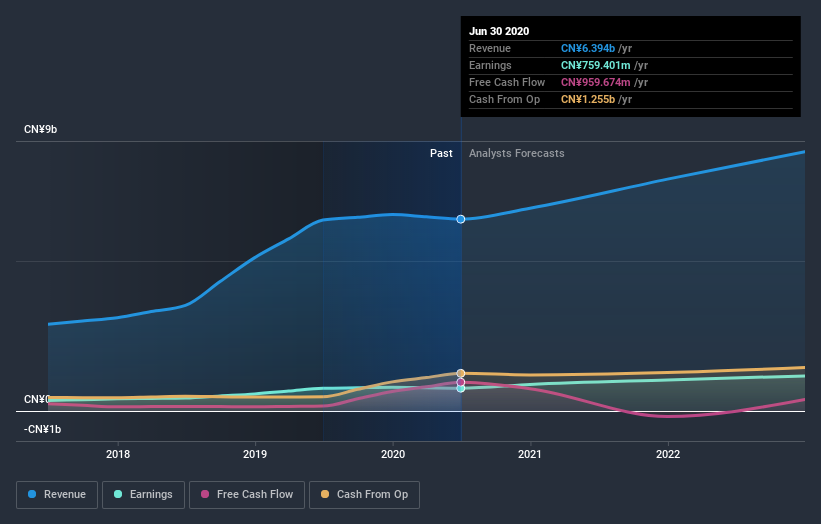Click the teal Earnings data point marker
This screenshot has width=821, height=524.
461,388
